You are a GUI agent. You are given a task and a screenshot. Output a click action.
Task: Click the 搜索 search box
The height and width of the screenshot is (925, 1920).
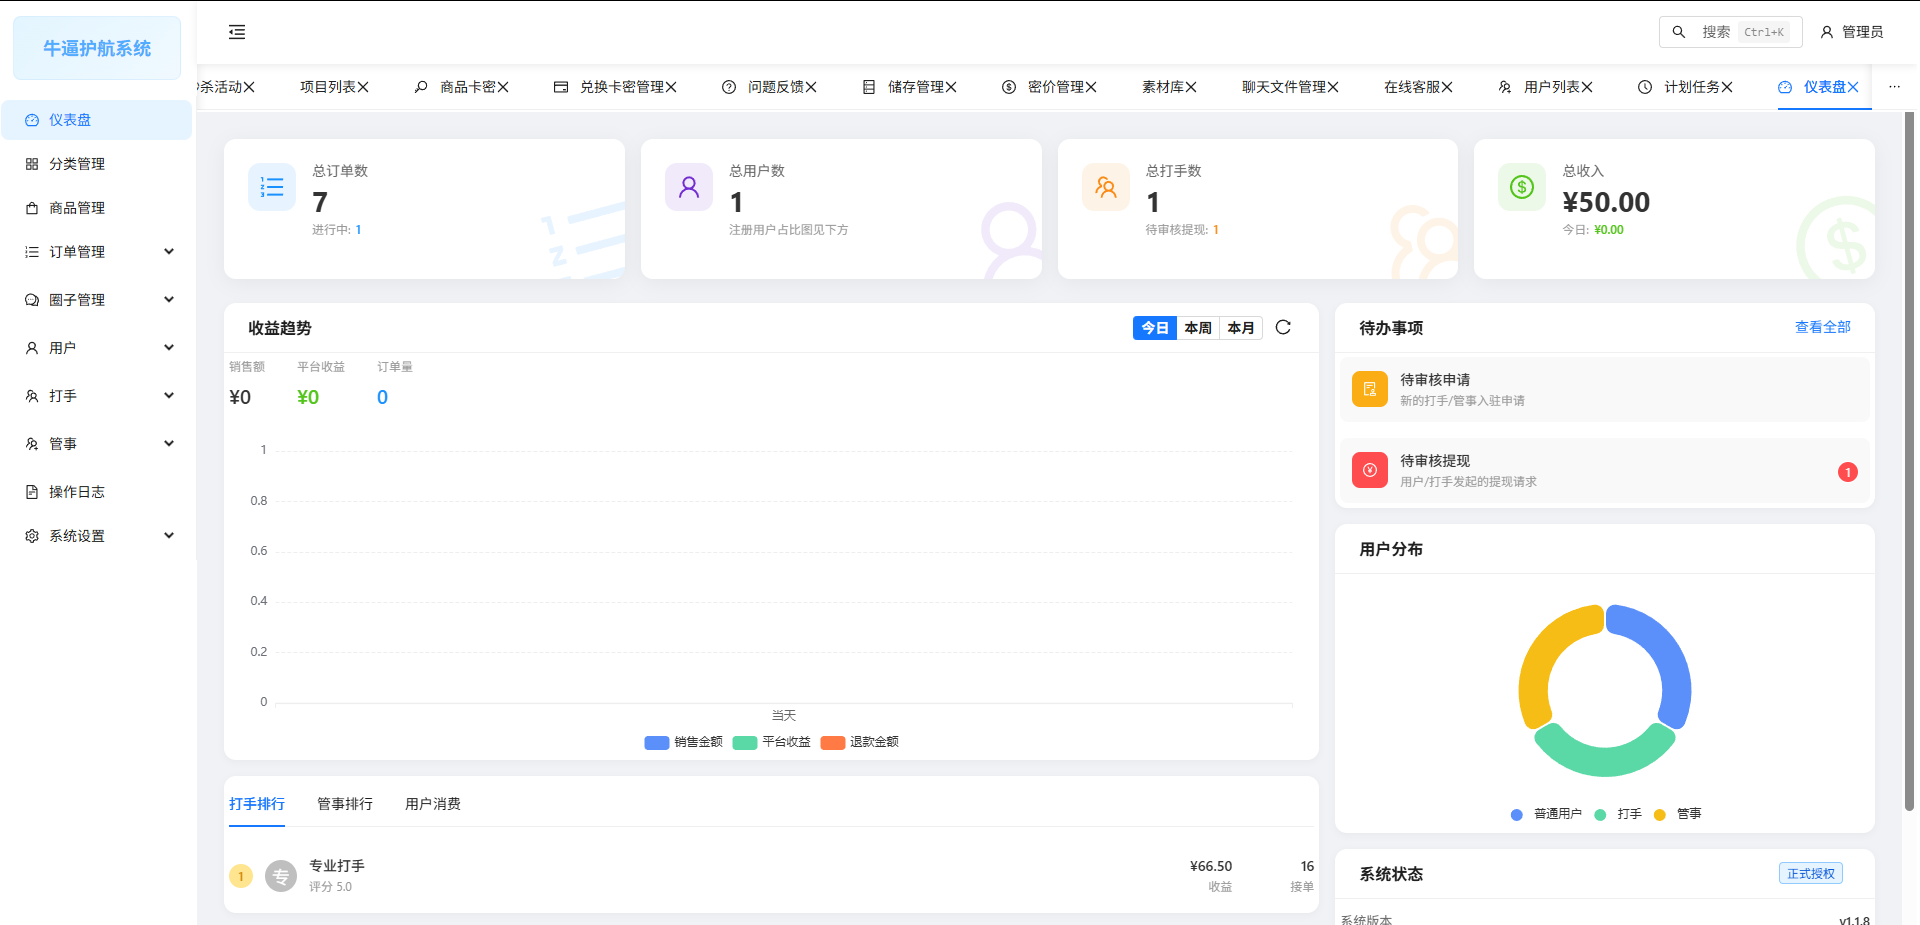point(1730,32)
